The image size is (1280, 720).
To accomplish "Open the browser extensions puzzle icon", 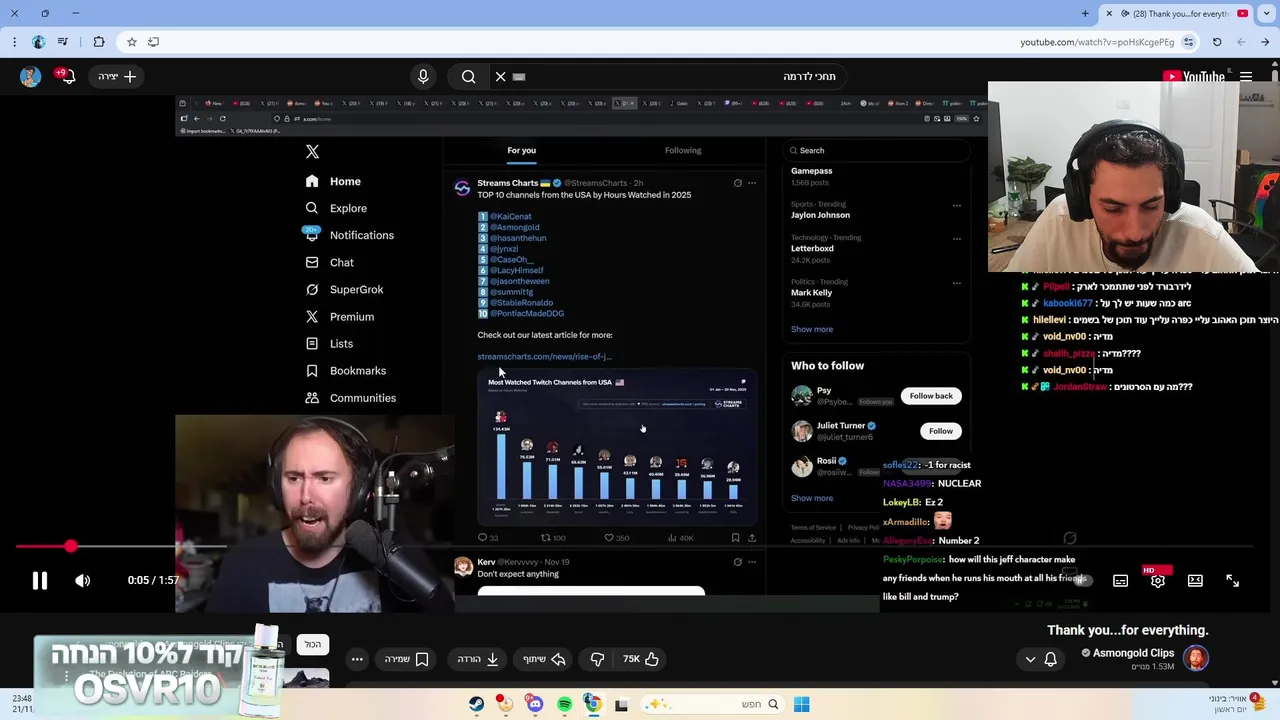I will [98, 42].
